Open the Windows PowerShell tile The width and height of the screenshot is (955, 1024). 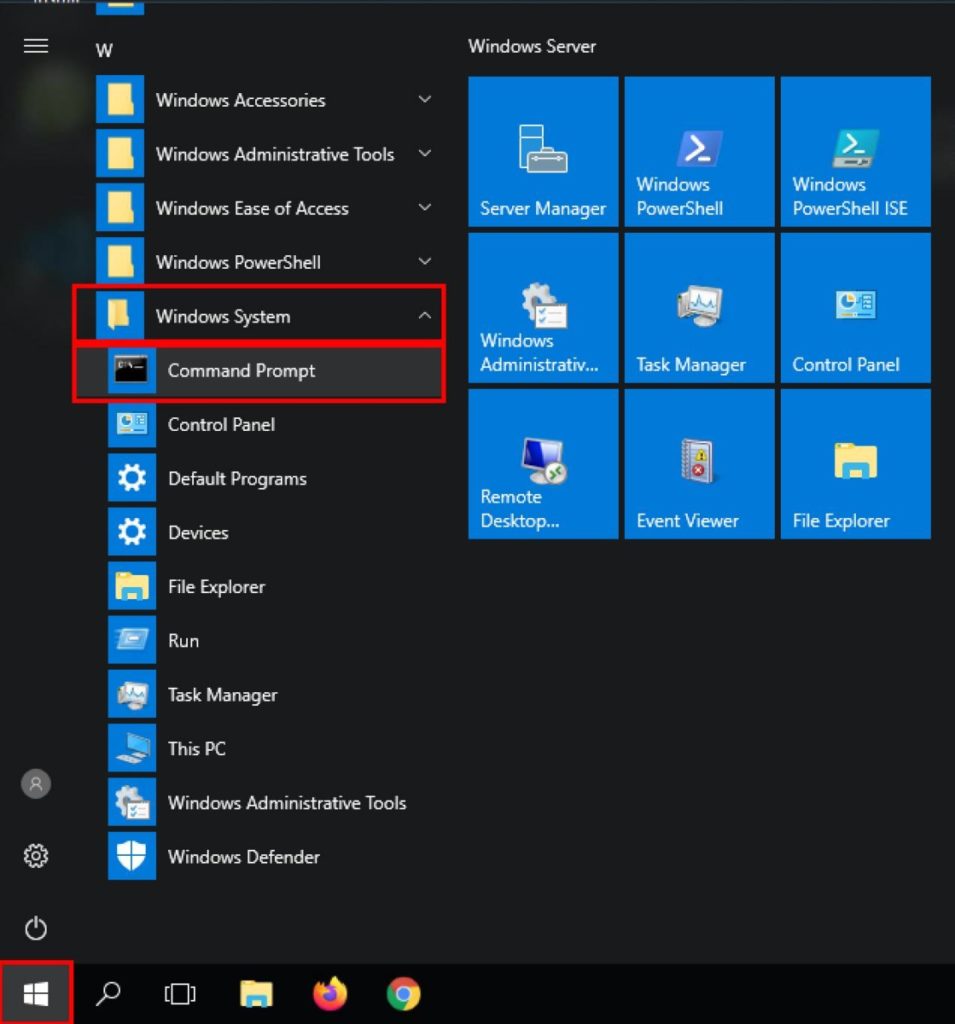tap(699, 150)
